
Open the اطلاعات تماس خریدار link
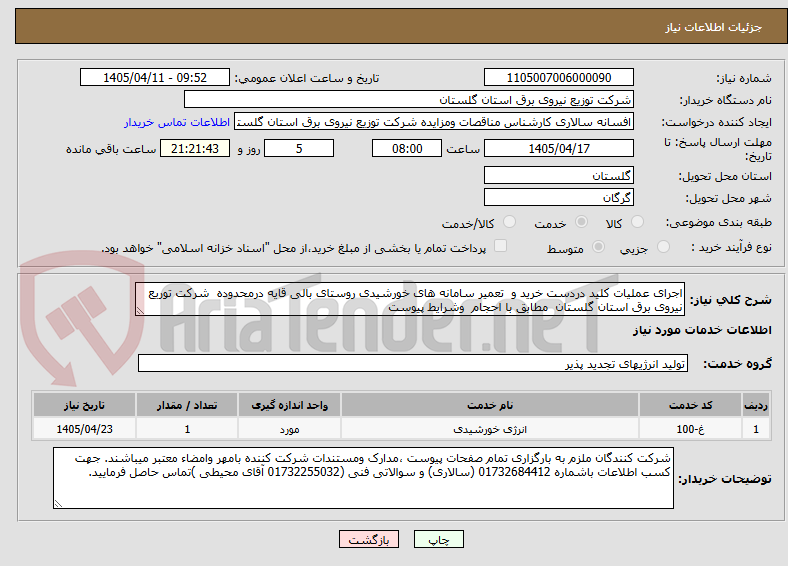click(x=177, y=122)
